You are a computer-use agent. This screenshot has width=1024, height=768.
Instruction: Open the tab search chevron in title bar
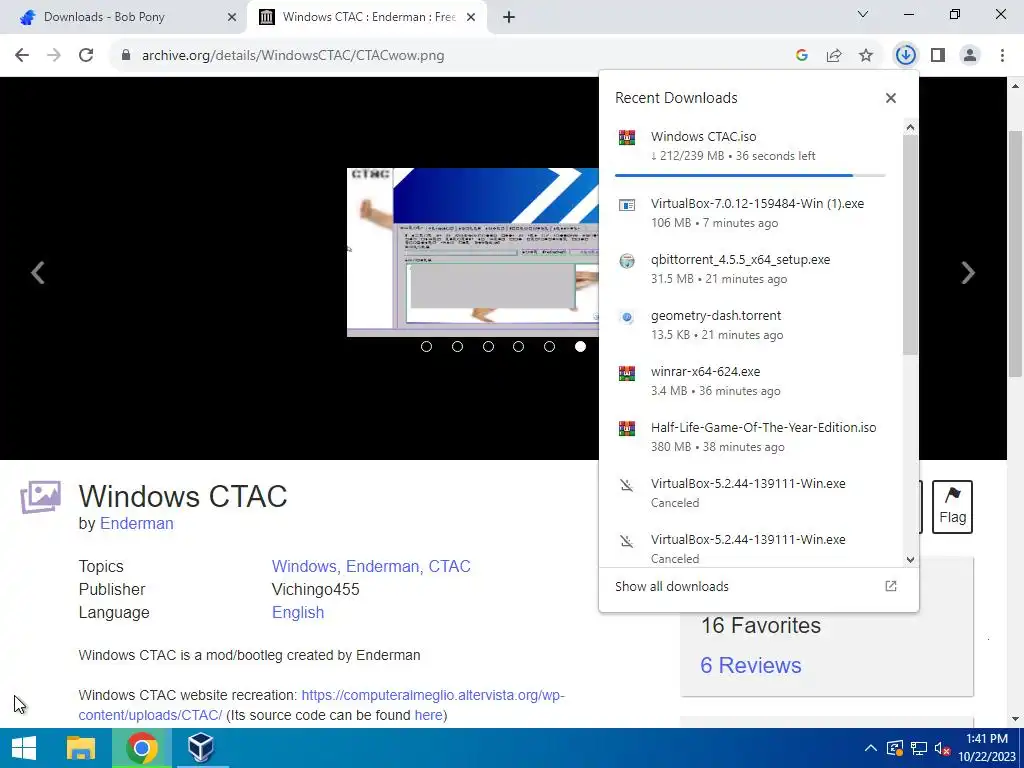863,14
